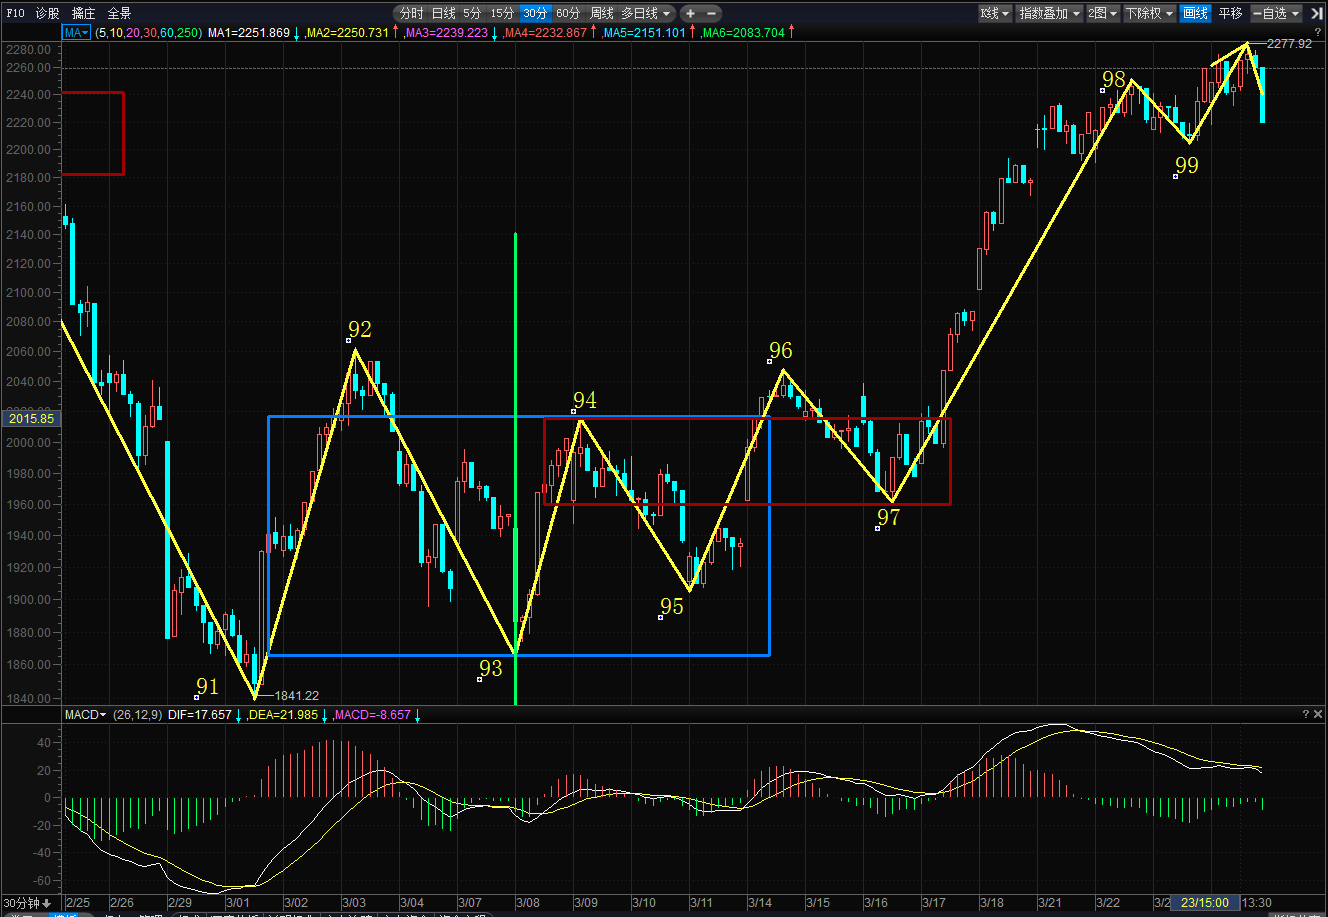Open the 自选 watchlist dropdown
1328x917 pixels.
(x=1276, y=13)
